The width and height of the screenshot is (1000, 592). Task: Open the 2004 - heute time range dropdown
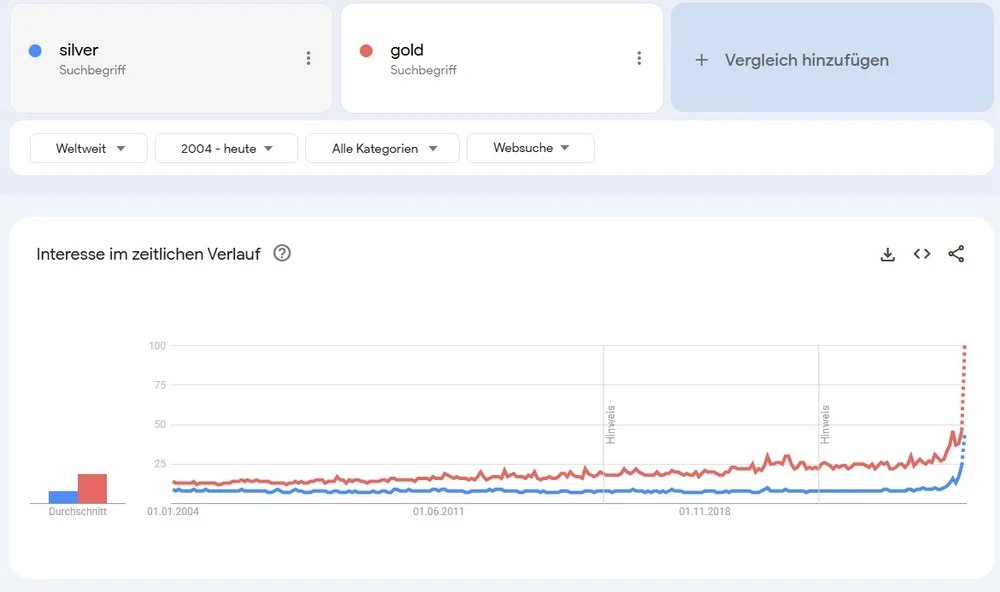226,148
